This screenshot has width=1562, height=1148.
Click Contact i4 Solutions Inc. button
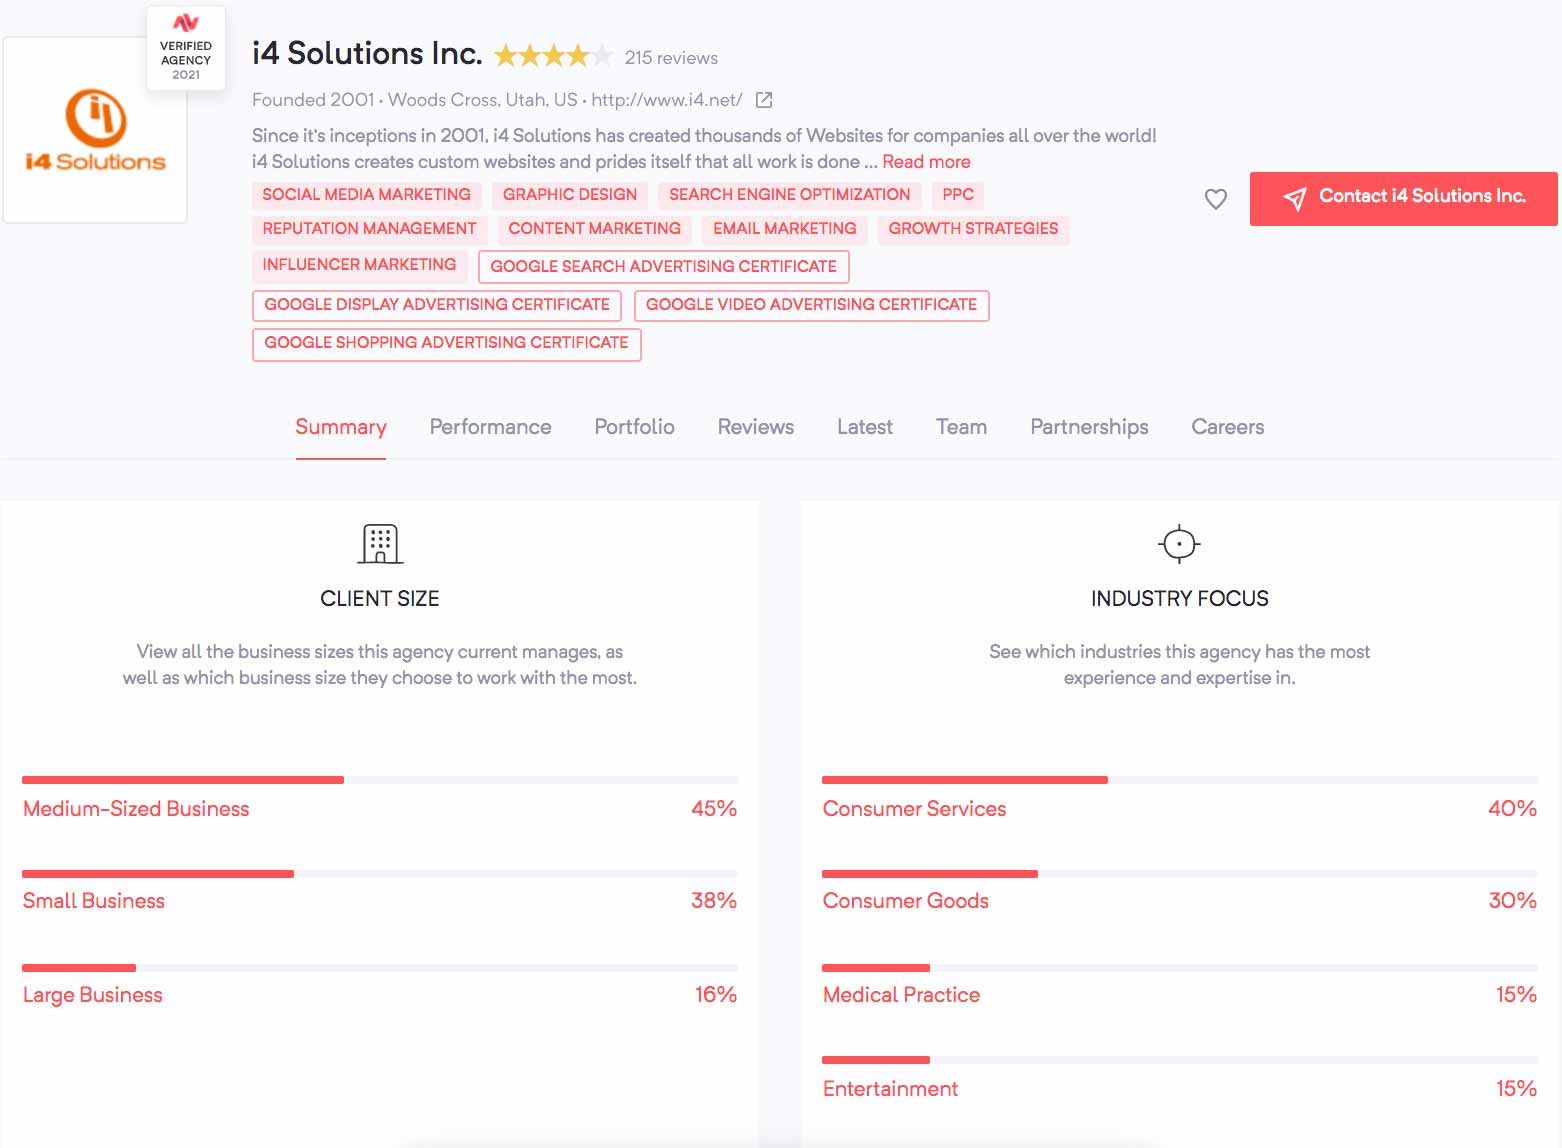(1403, 198)
